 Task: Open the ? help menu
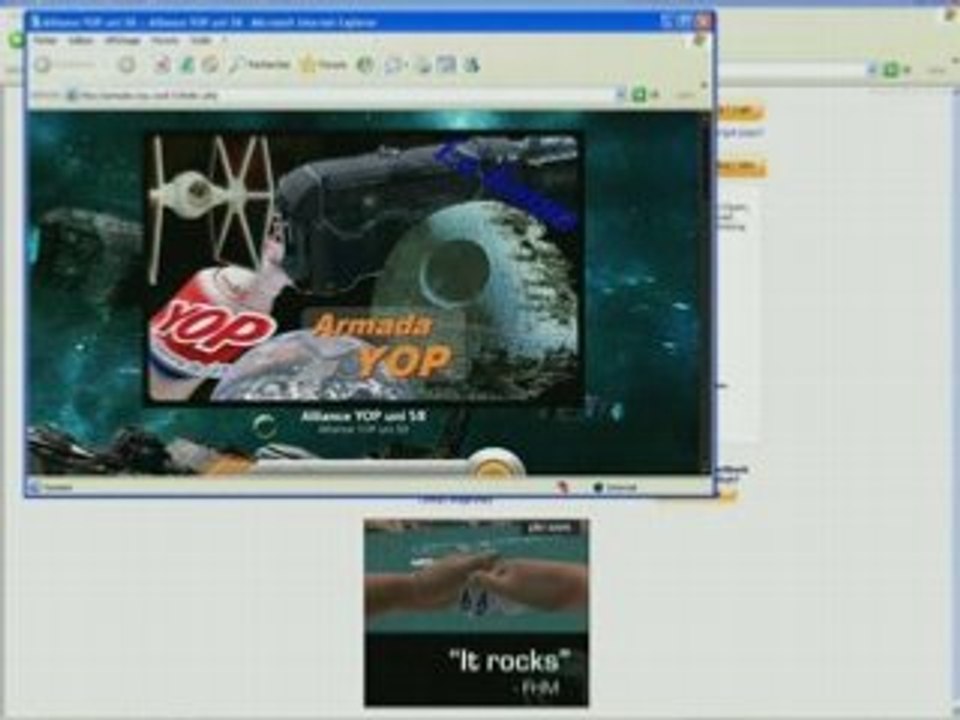(x=225, y=40)
